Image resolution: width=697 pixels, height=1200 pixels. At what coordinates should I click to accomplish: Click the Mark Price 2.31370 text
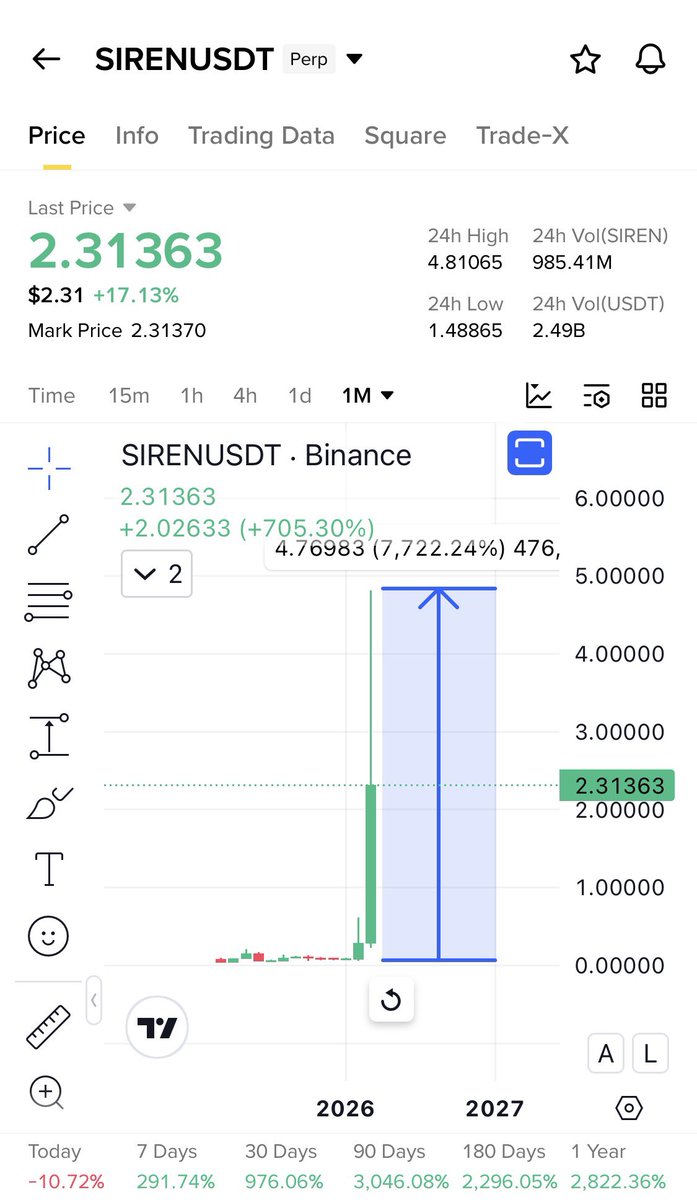tap(117, 330)
